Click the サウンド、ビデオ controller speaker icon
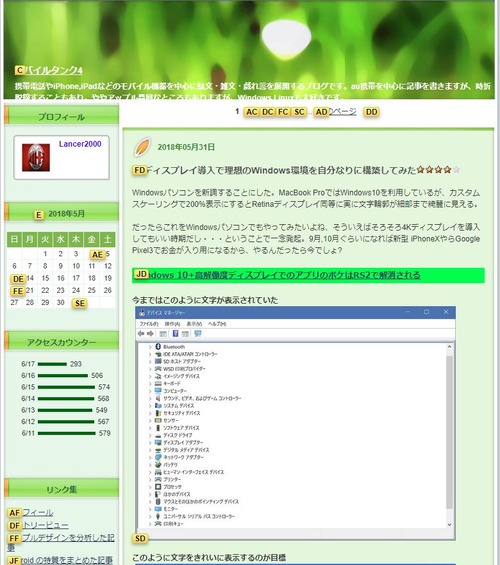This screenshot has height=565, width=500. point(158,398)
